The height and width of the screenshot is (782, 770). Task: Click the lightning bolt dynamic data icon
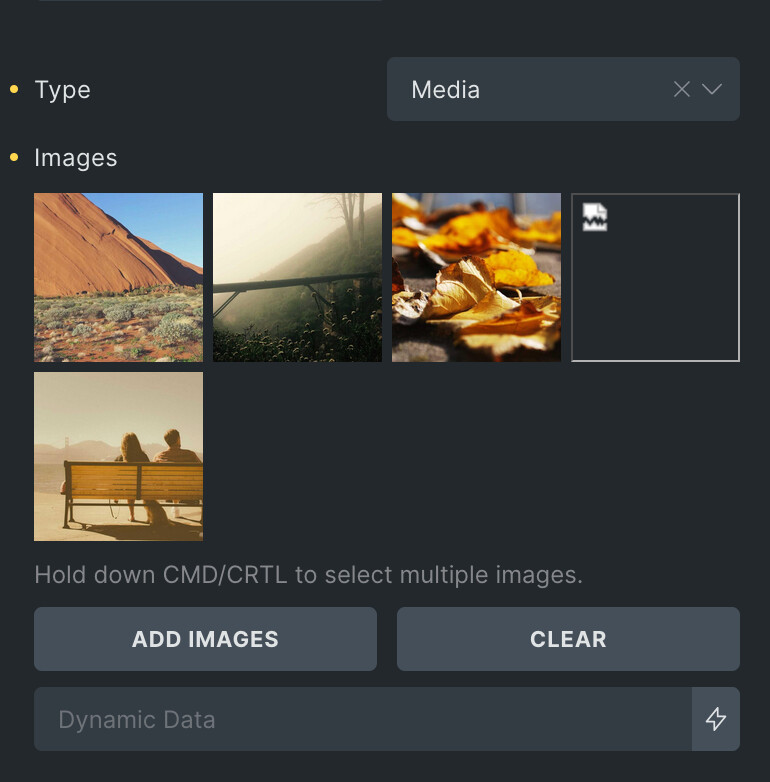coord(716,719)
